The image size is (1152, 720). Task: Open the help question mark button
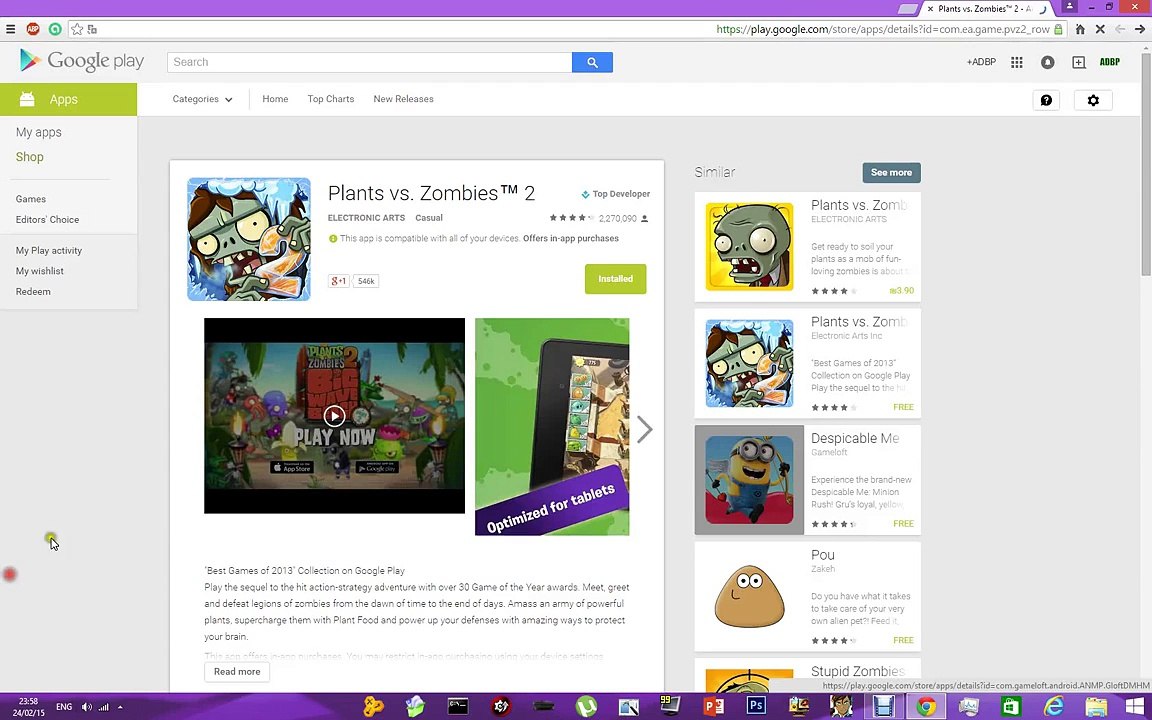(1046, 101)
